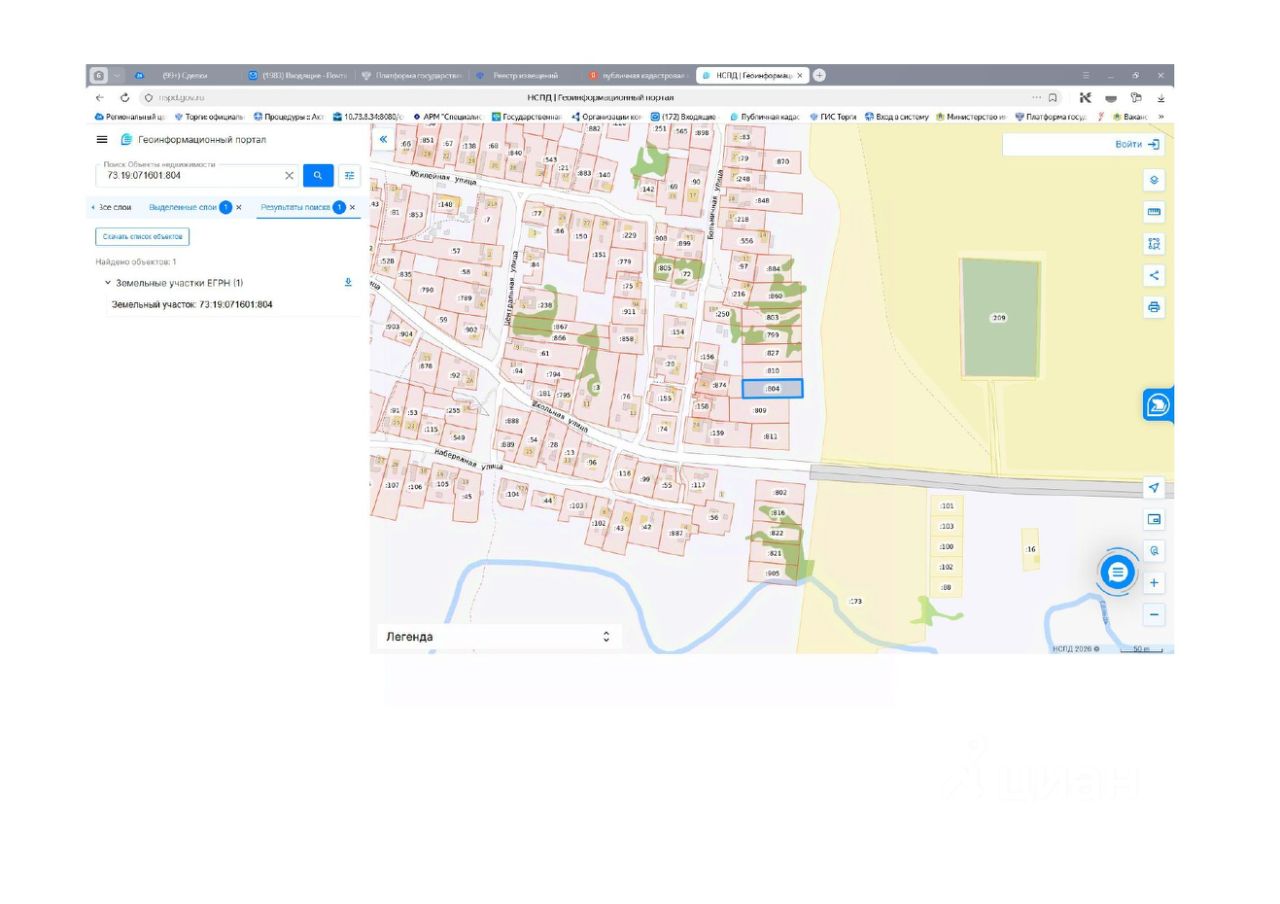
Task: Toggle the overview mini-map icon
Action: [x=1154, y=519]
